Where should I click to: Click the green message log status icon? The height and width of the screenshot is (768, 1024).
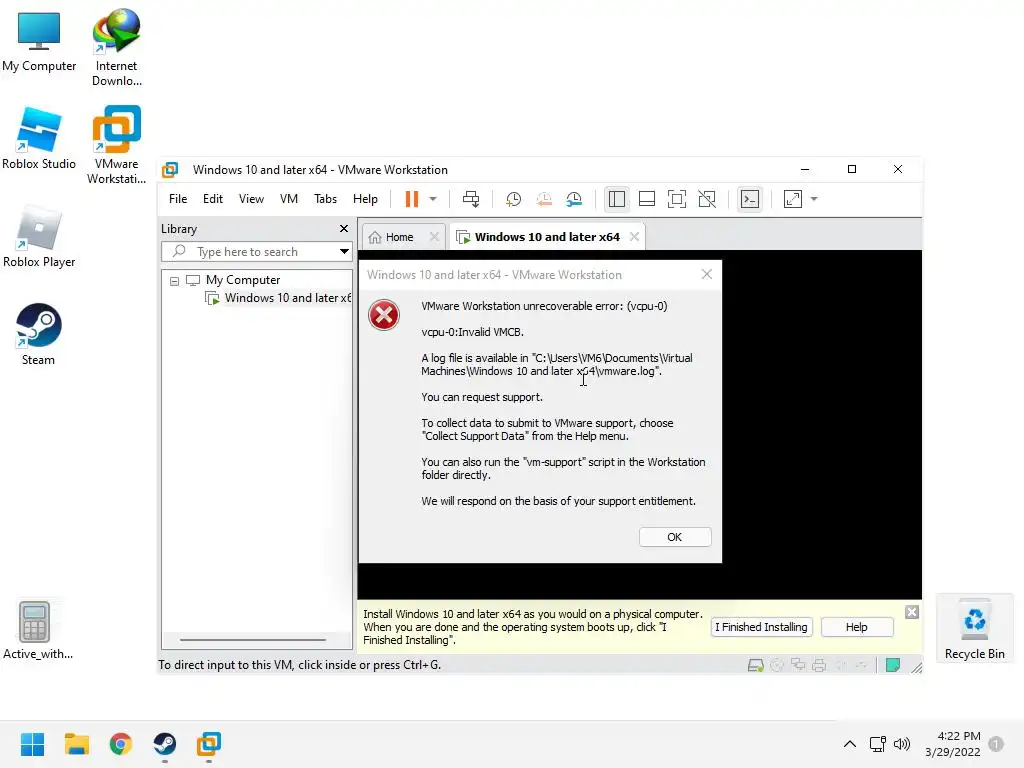[x=893, y=665]
